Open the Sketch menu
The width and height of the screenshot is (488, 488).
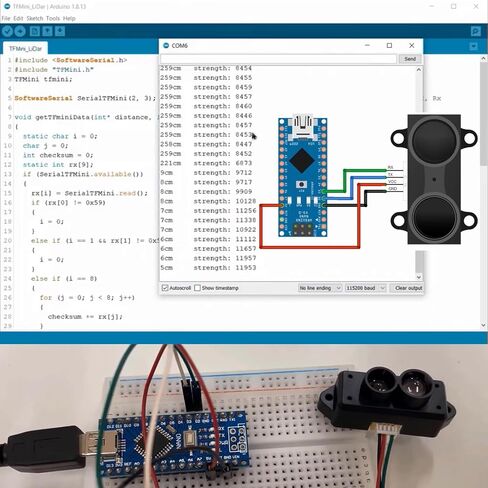coord(35,18)
